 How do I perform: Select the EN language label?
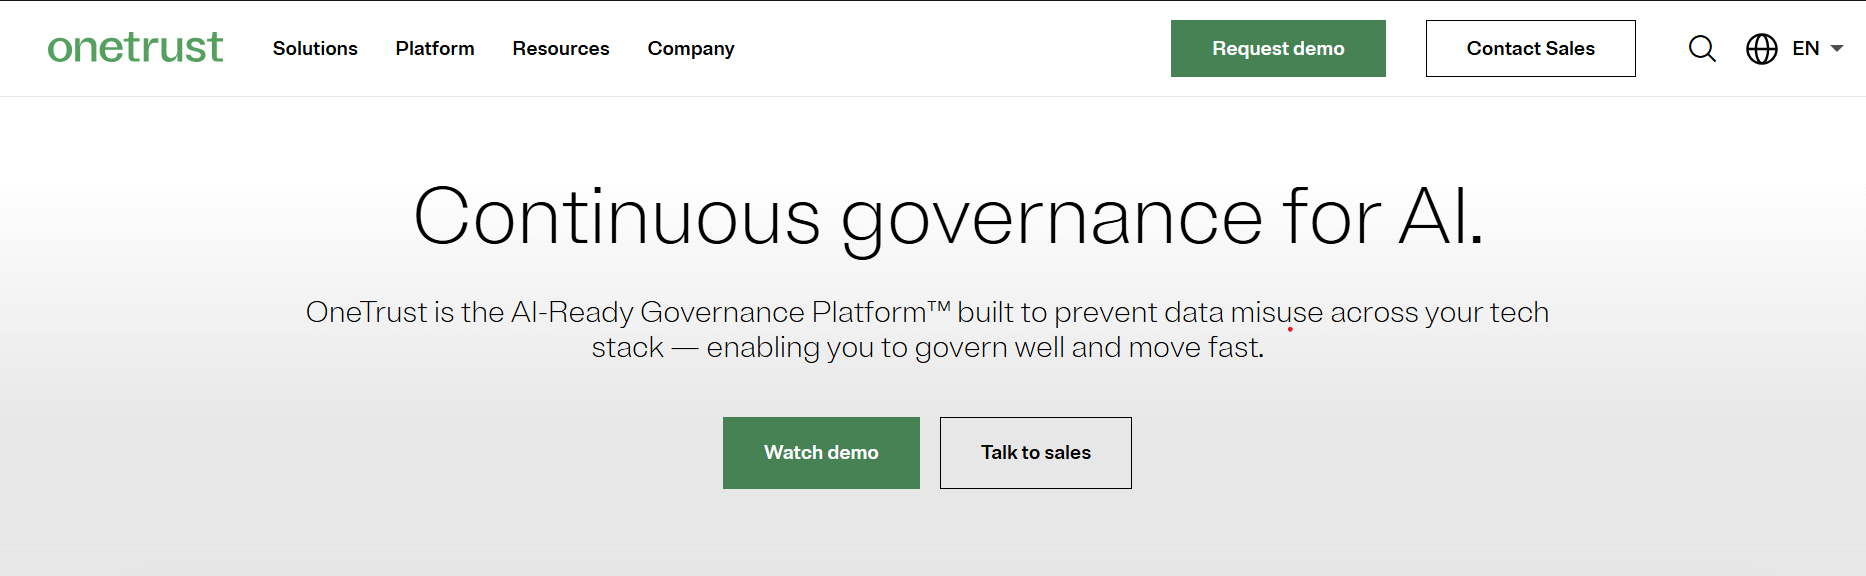[1805, 48]
